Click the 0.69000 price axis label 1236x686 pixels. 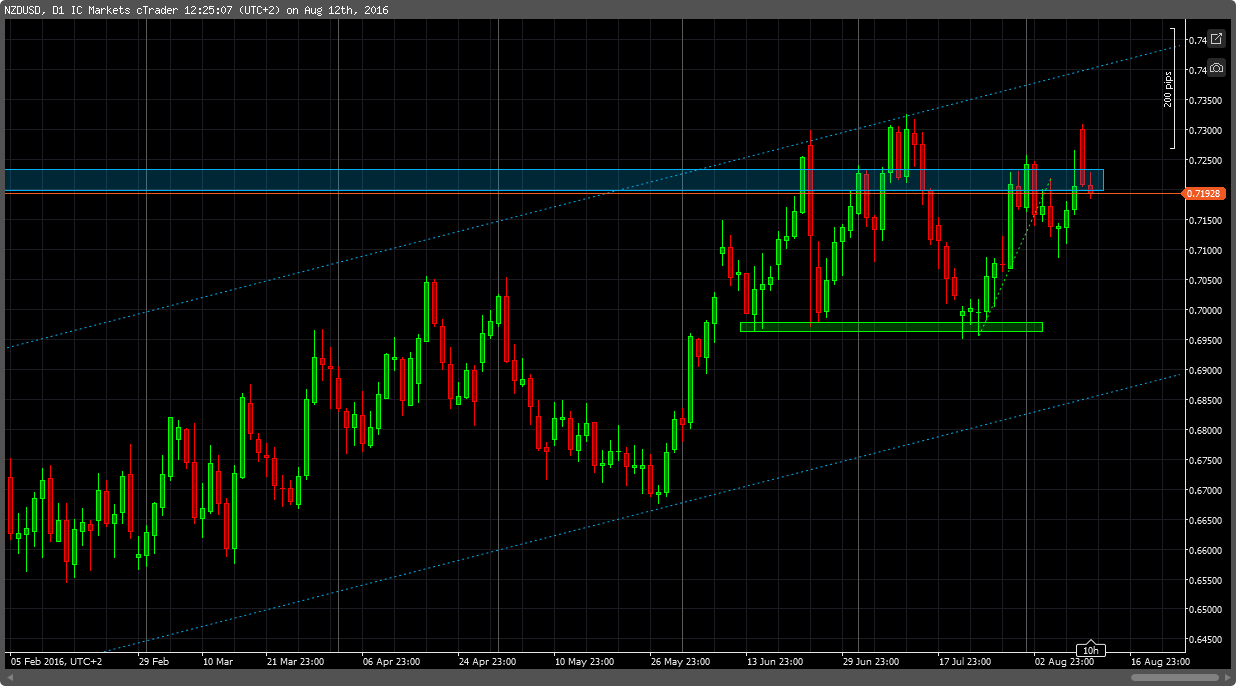[1205, 371]
